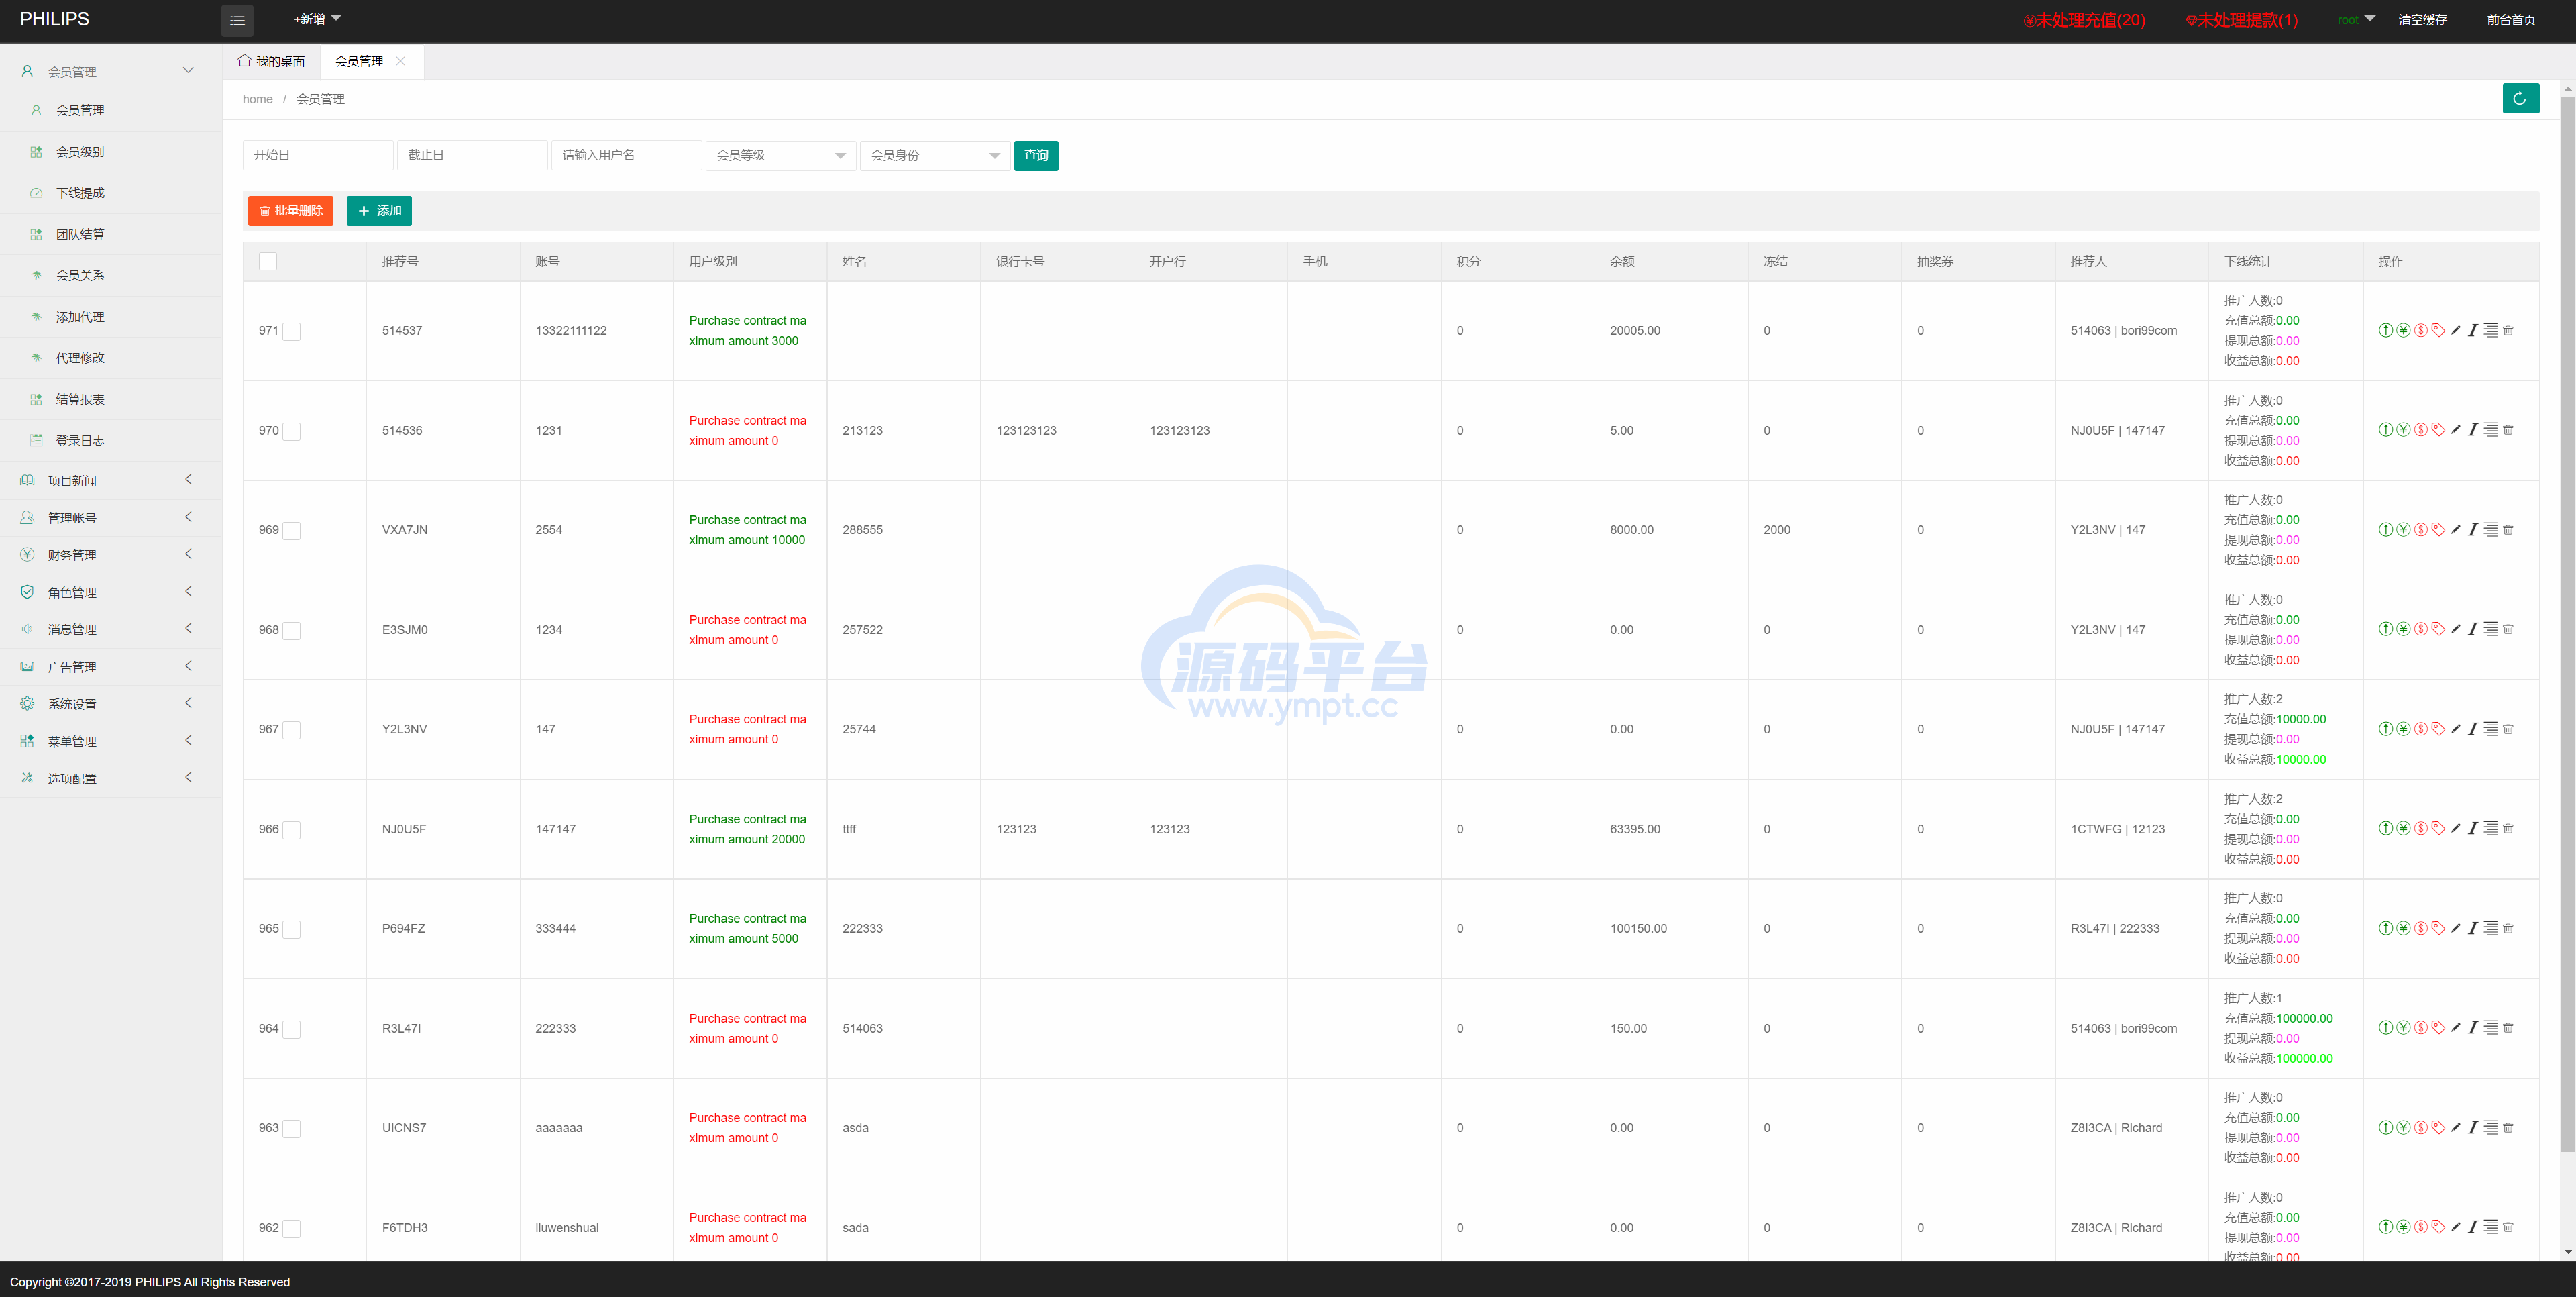Click the 前台首页 link
The image size is (2576, 1297).
pyautogui.click(x=2511, y=20)
